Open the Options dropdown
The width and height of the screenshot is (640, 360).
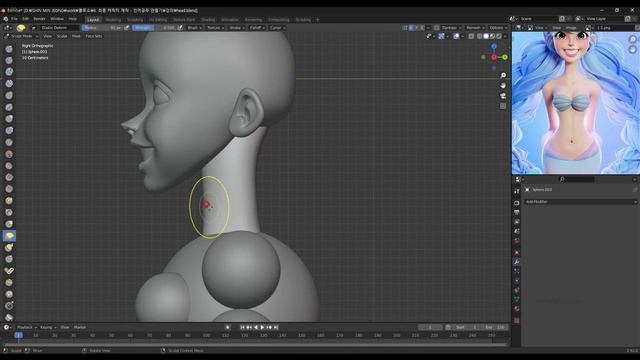[x=498, y=28]
